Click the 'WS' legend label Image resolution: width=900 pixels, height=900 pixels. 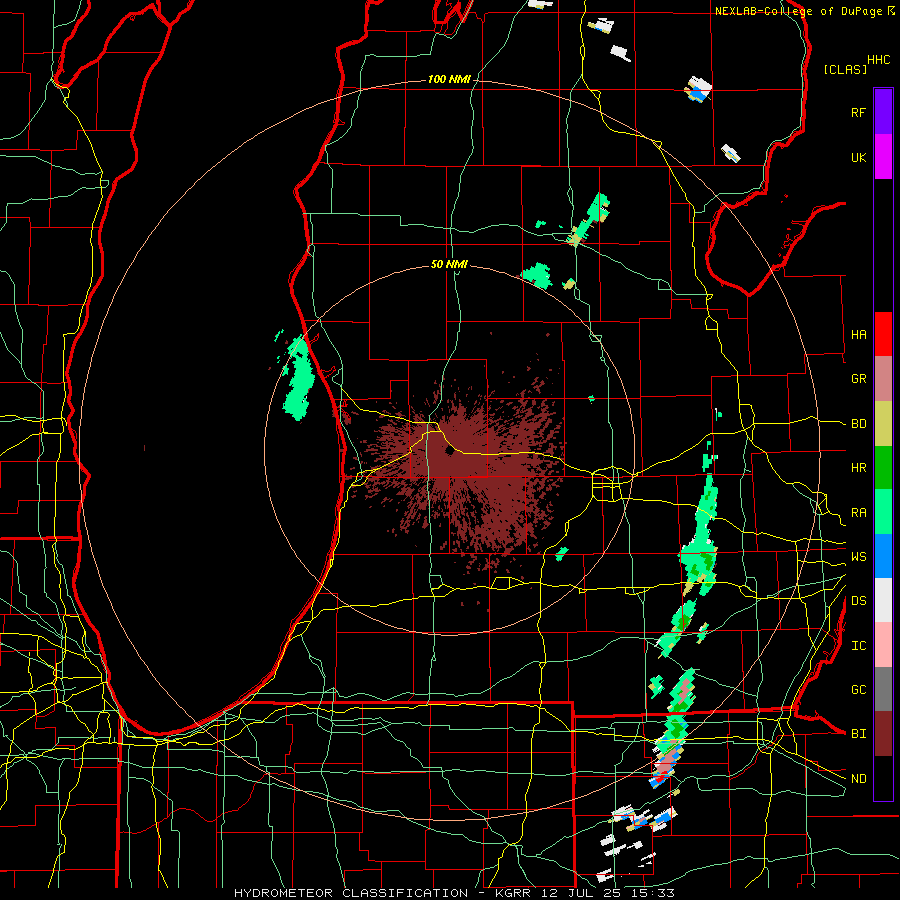[858, 557]
